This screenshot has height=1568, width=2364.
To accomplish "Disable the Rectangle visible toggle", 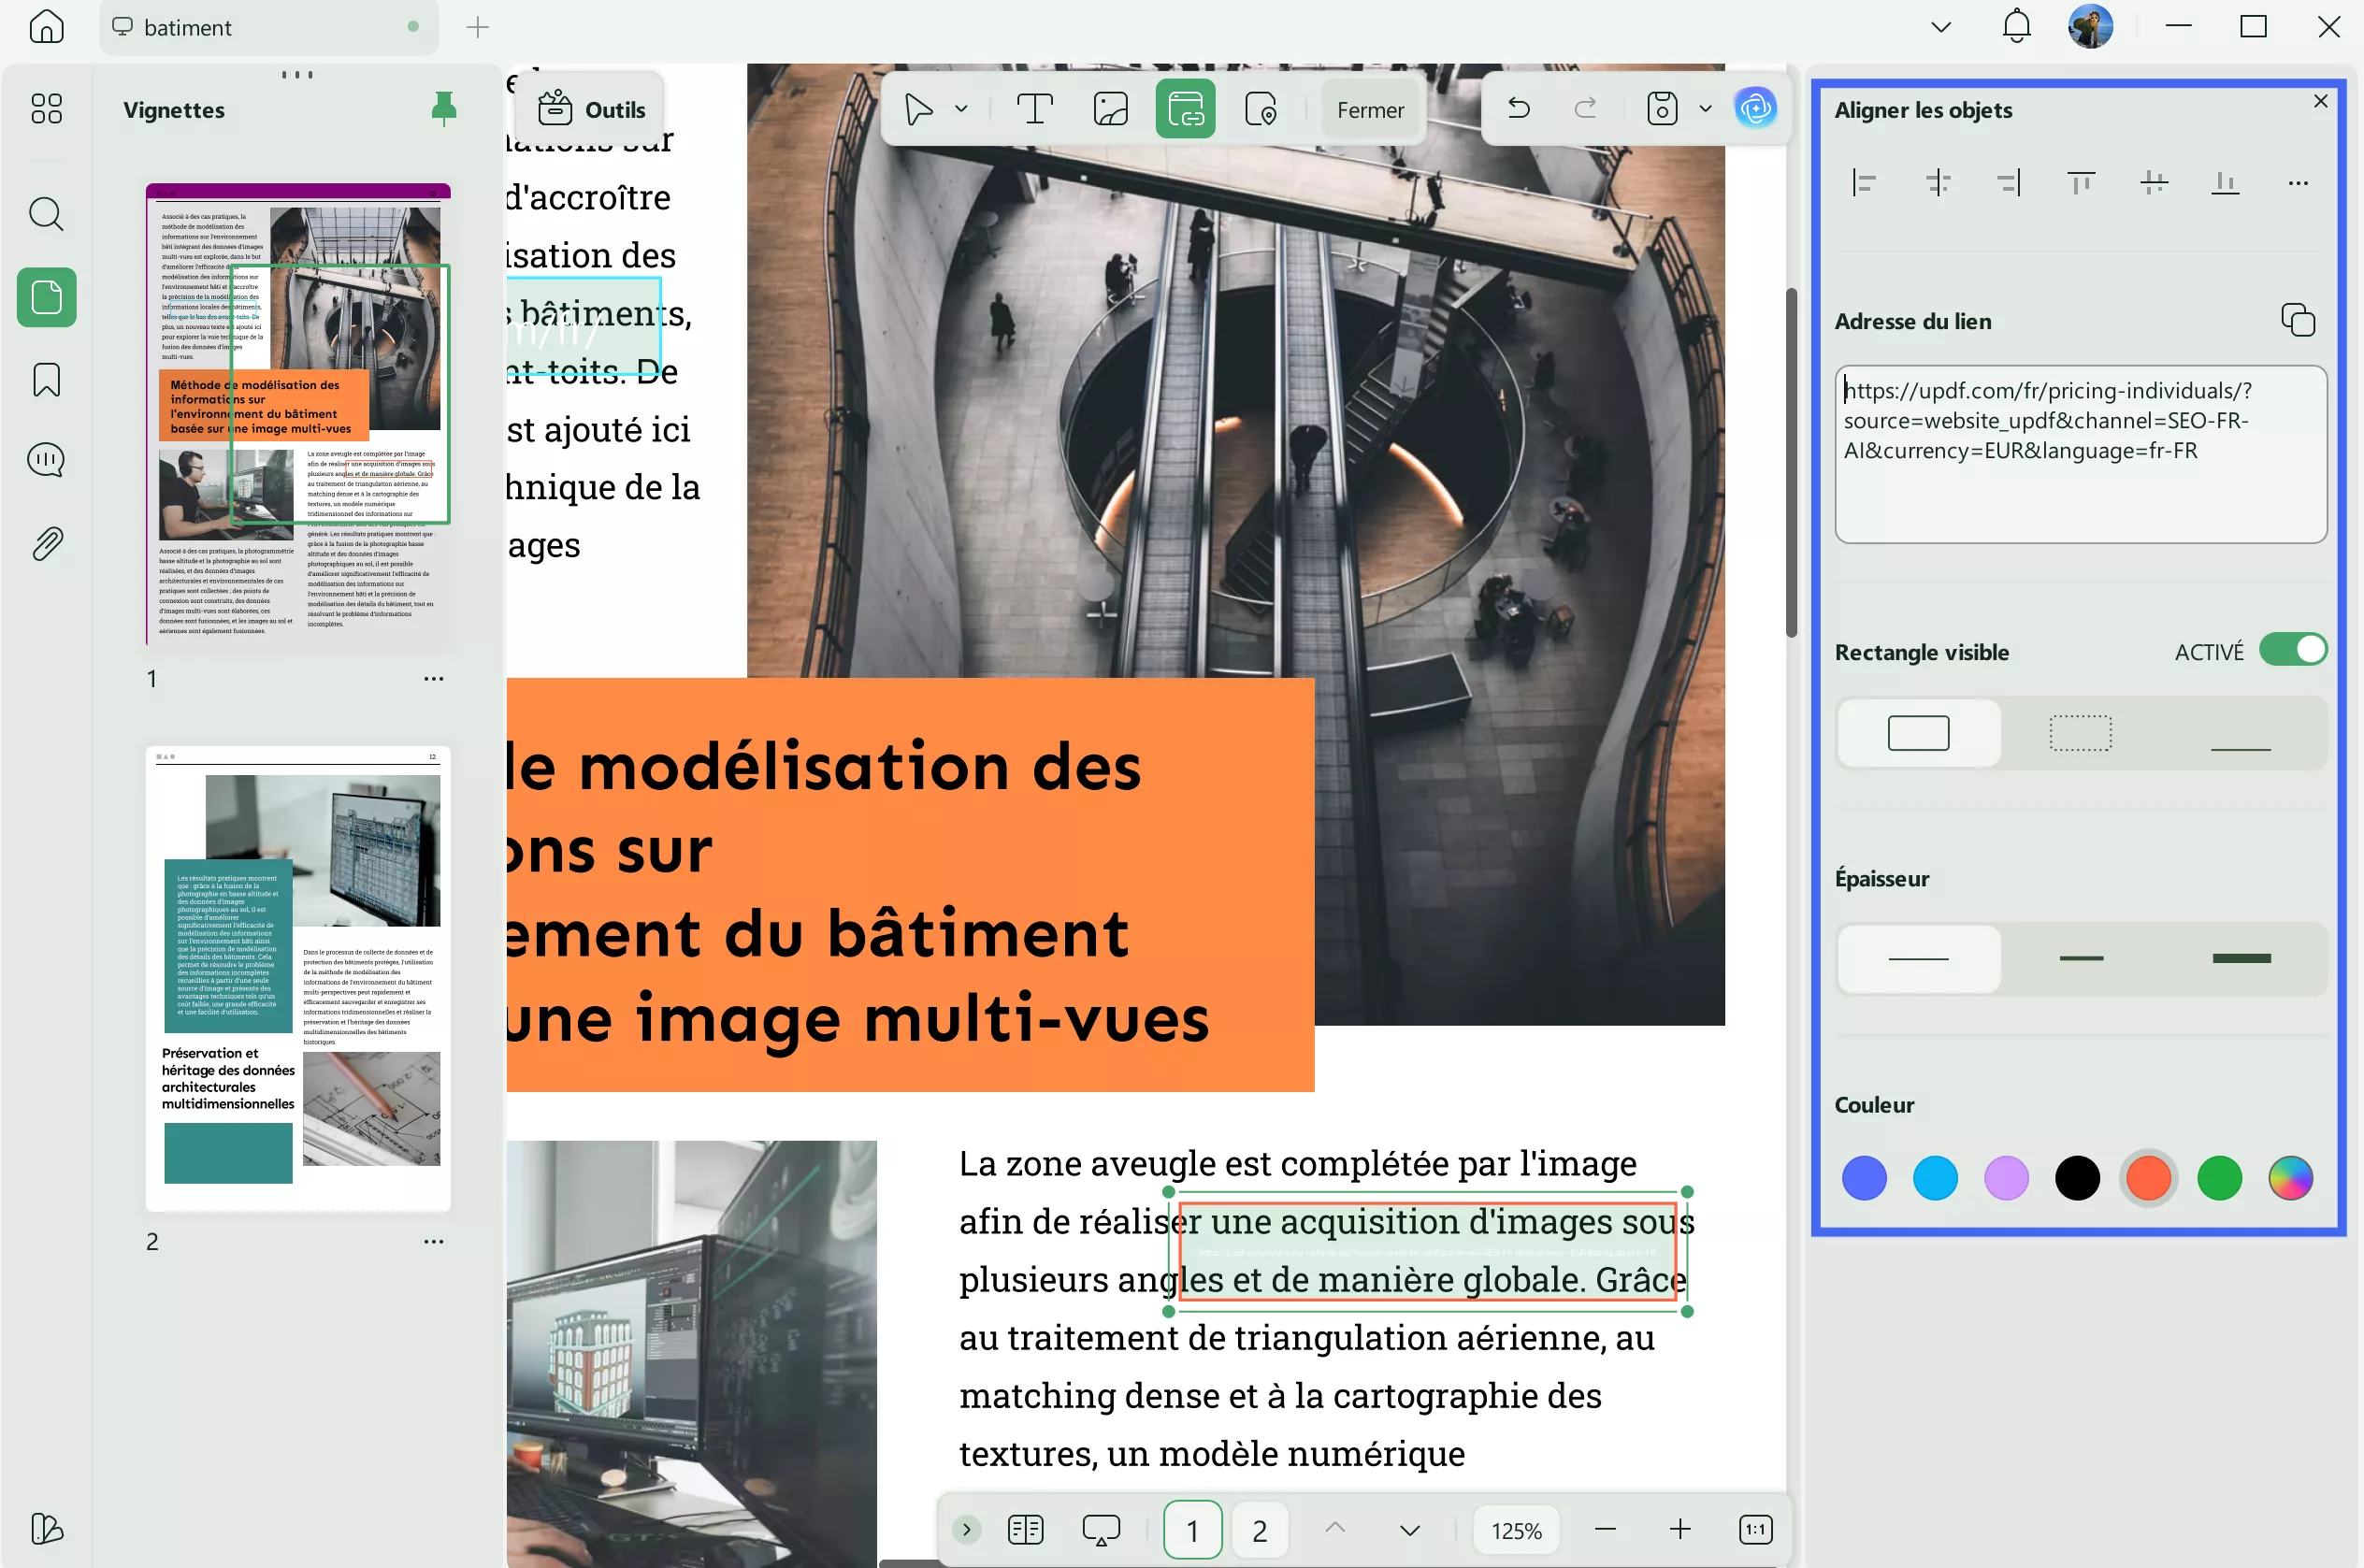I will pyautogui.click(x=2297, y=650).
